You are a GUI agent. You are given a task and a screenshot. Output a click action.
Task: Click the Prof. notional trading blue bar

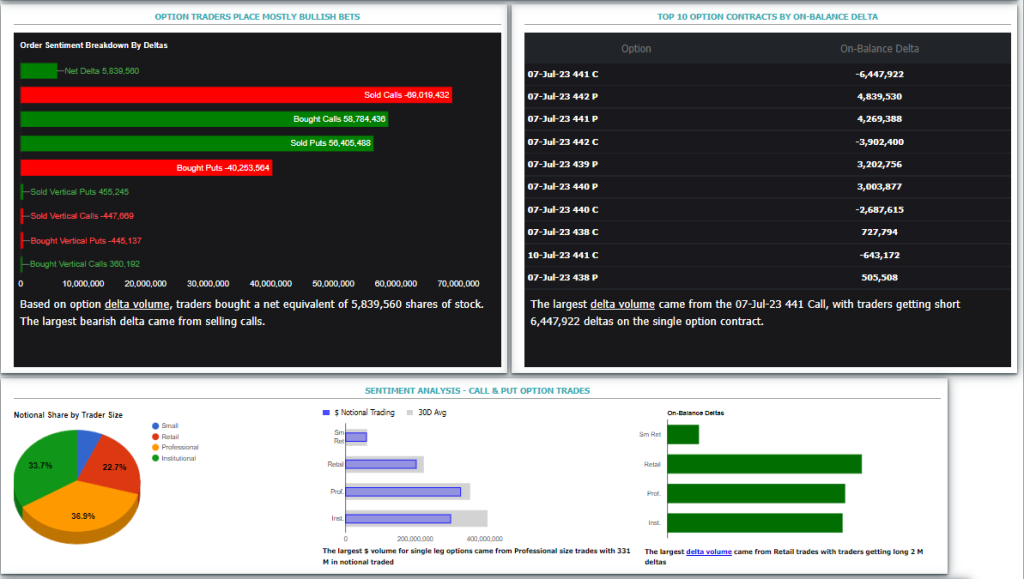(x=403, y=492)
